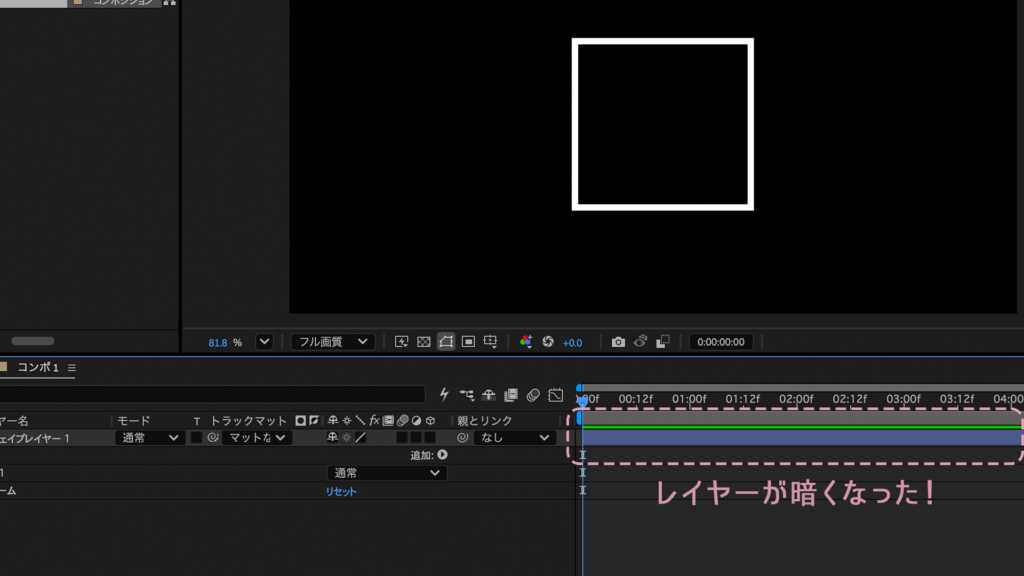This screenshot has height=576, width=1024.
Task: Click the shy switch column header icon
Action: pyautogui.click(x=332, y=421)
